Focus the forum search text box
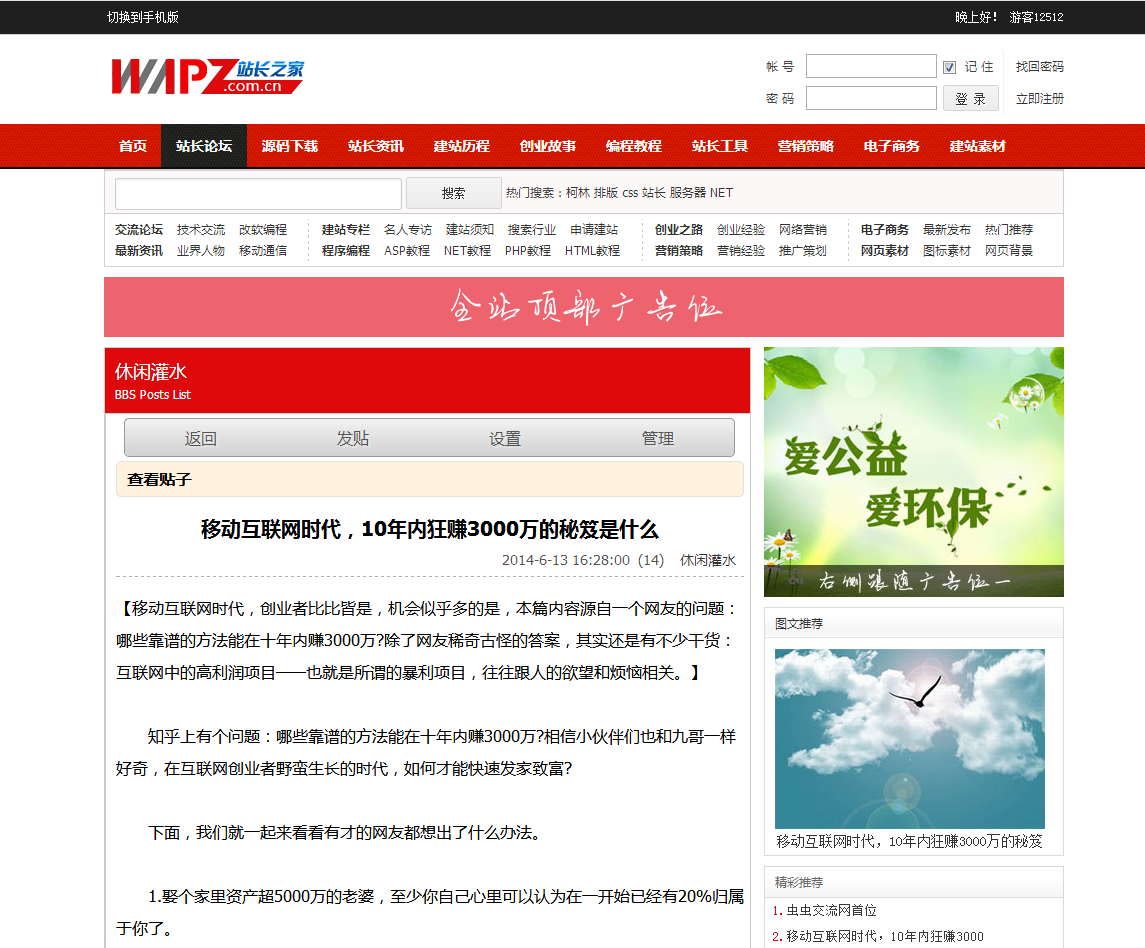This screenshot has width=1145, height=948. pyautogui.click(x=258, y=193)
